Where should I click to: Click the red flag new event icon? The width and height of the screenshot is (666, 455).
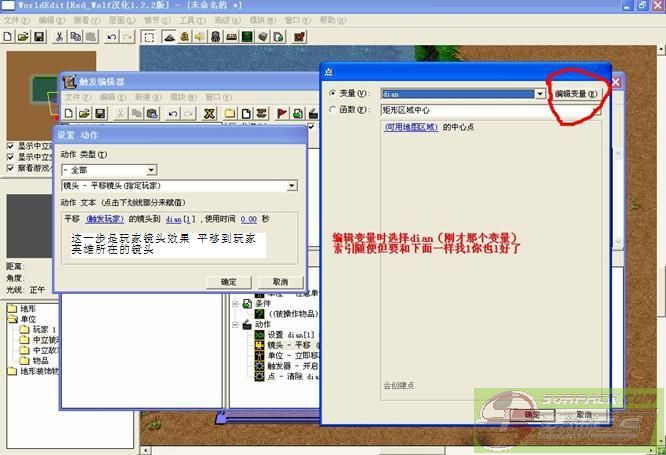(x=282, y=114)
